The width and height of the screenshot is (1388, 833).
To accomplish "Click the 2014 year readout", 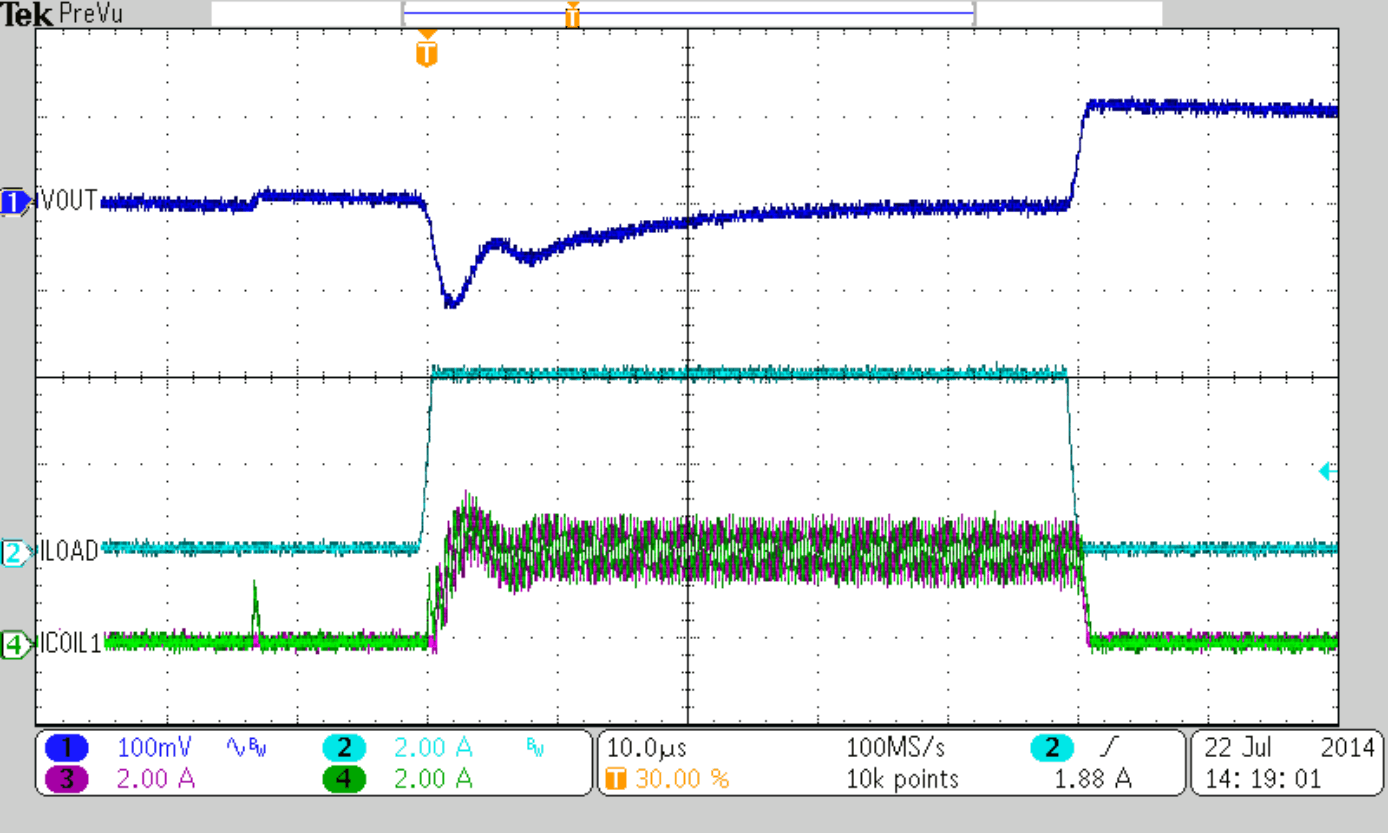I will click(1347, 747).
